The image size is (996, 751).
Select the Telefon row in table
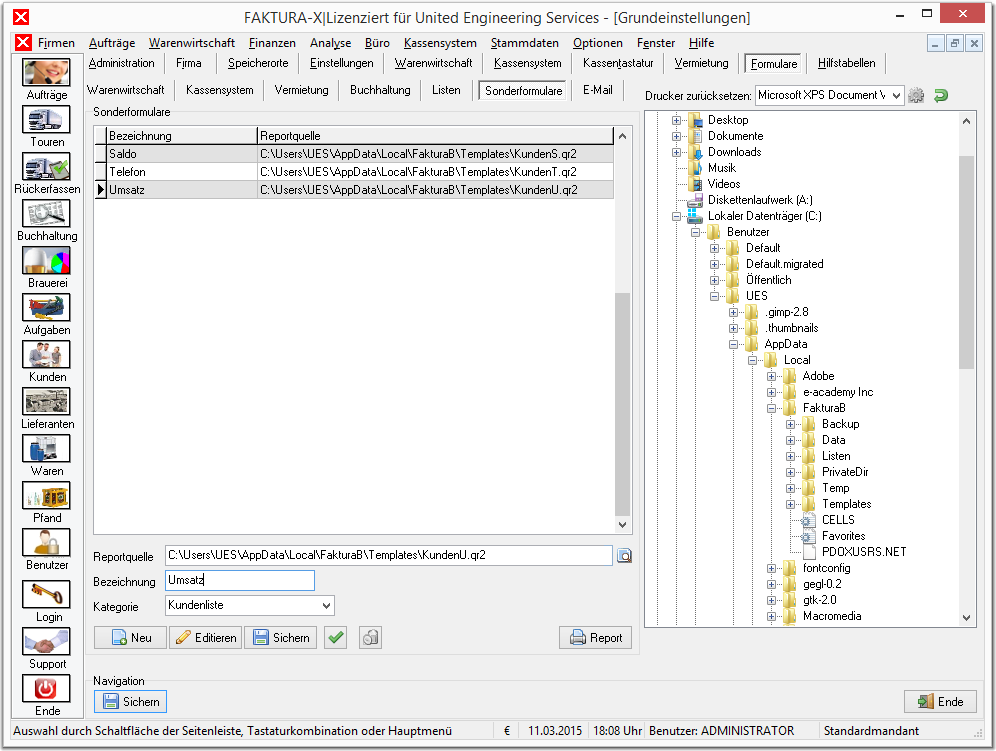(x=354, y=172)
